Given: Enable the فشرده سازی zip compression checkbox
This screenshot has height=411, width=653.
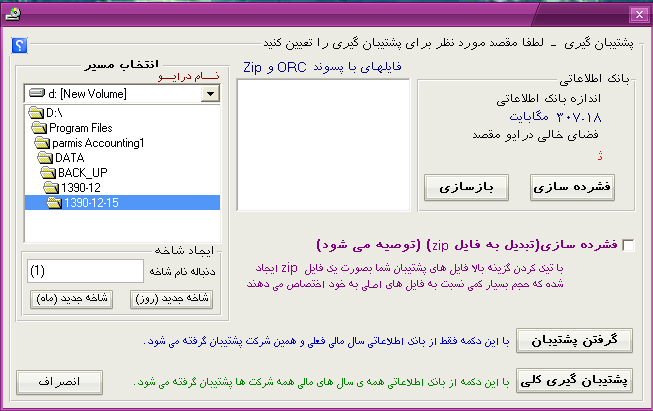Looking at the screenshot, I should click(628, 245).
